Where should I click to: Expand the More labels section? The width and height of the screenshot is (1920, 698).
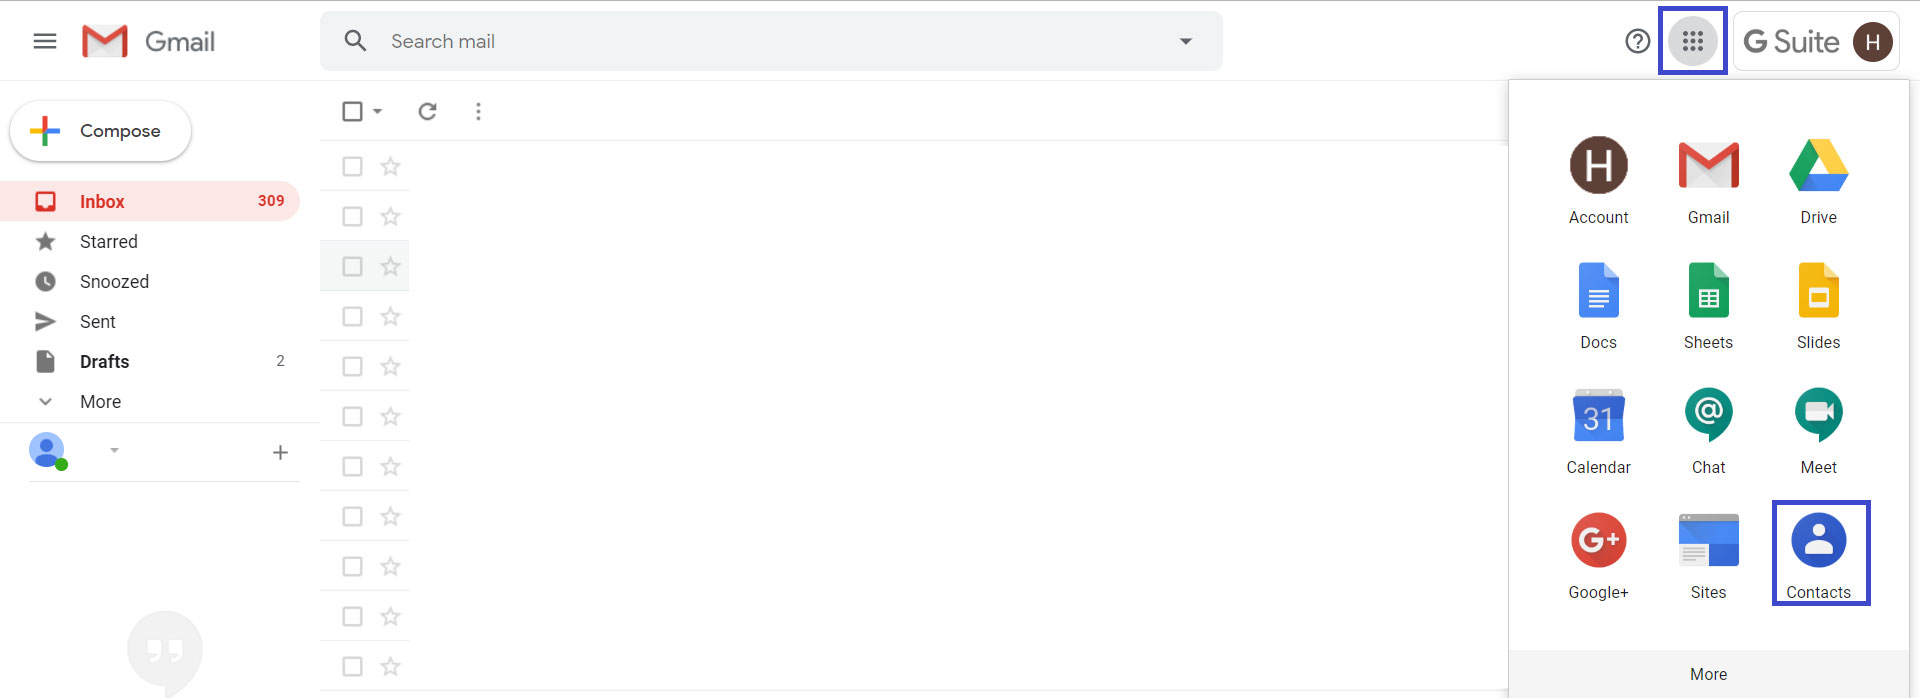100,401
